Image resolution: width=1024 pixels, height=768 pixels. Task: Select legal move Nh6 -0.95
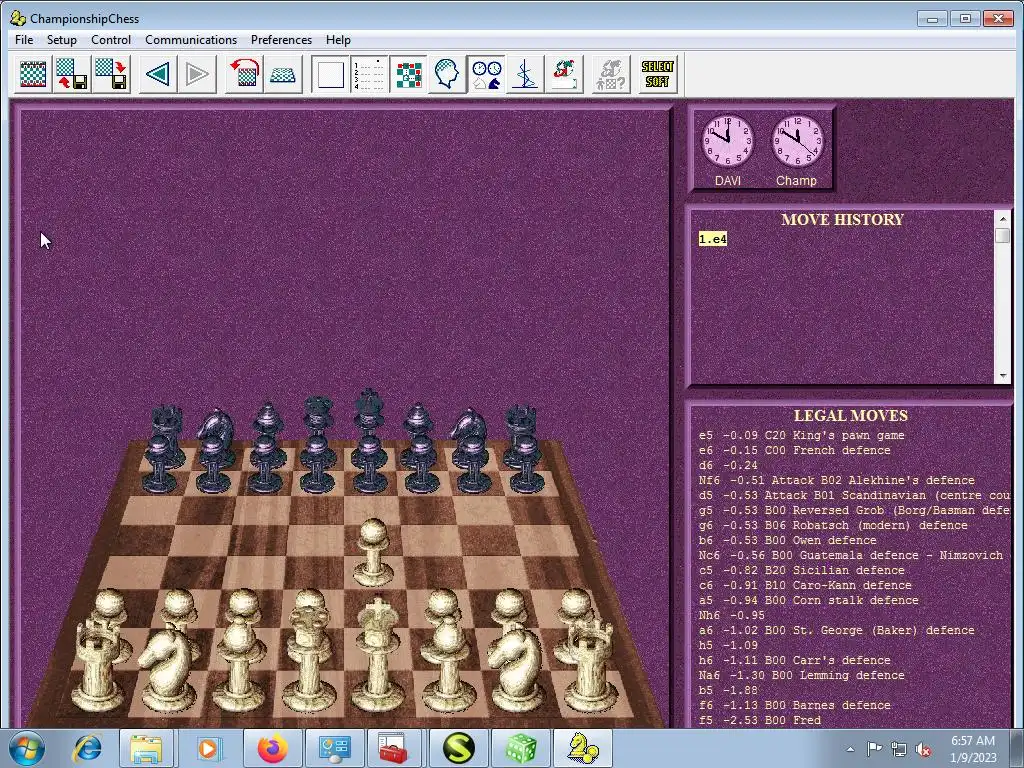[731, 616]
